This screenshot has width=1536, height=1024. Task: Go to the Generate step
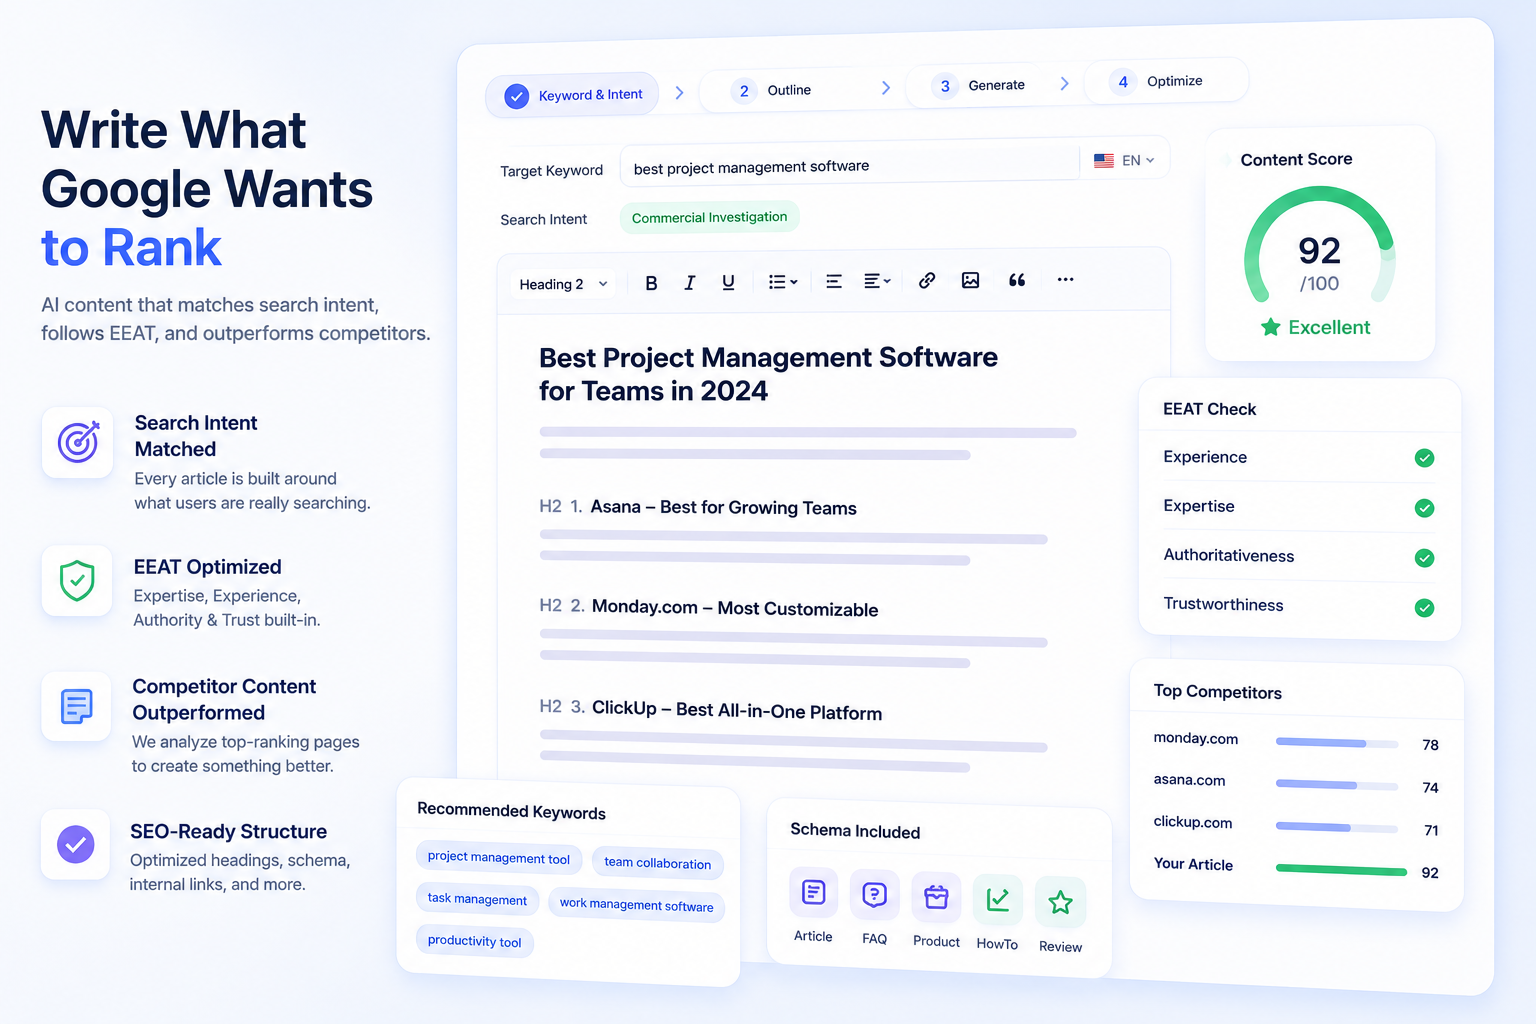tap(978, 86)
